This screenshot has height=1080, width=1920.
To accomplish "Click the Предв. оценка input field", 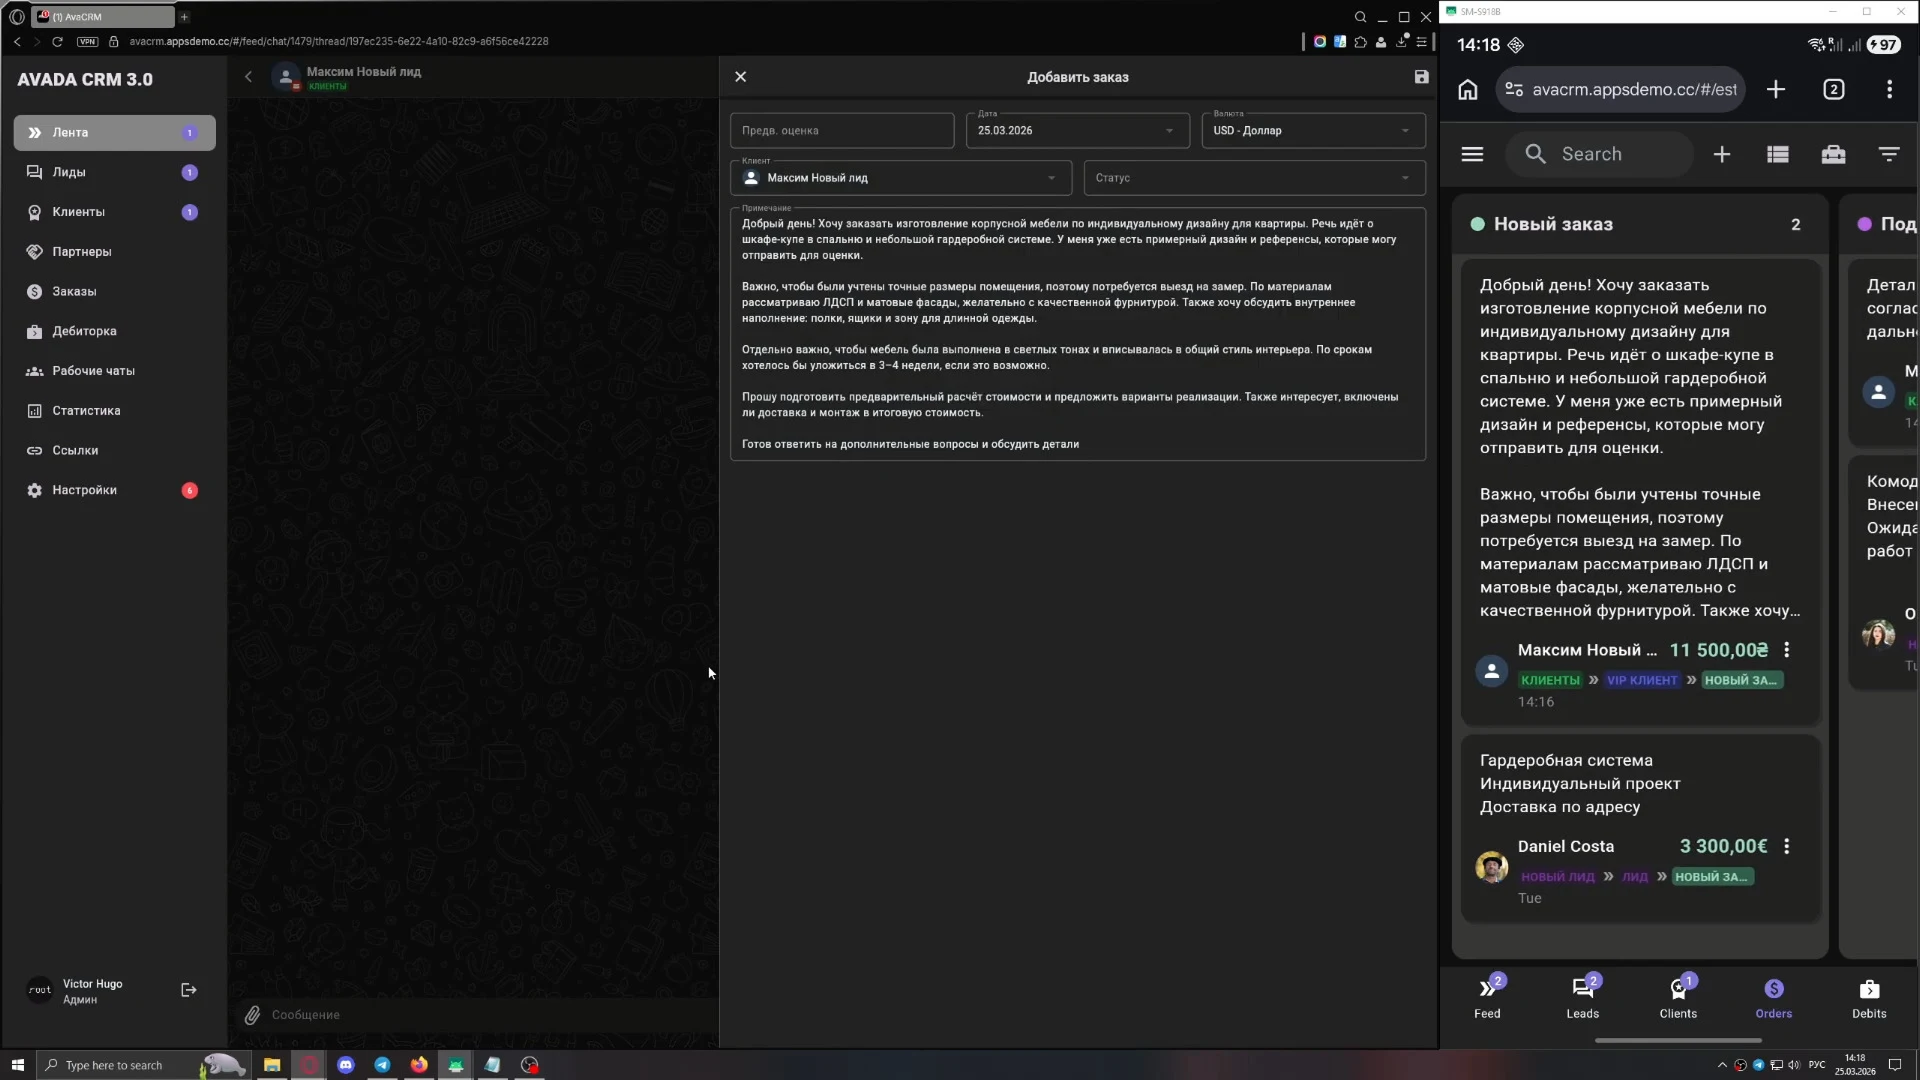I will (841, 131).
